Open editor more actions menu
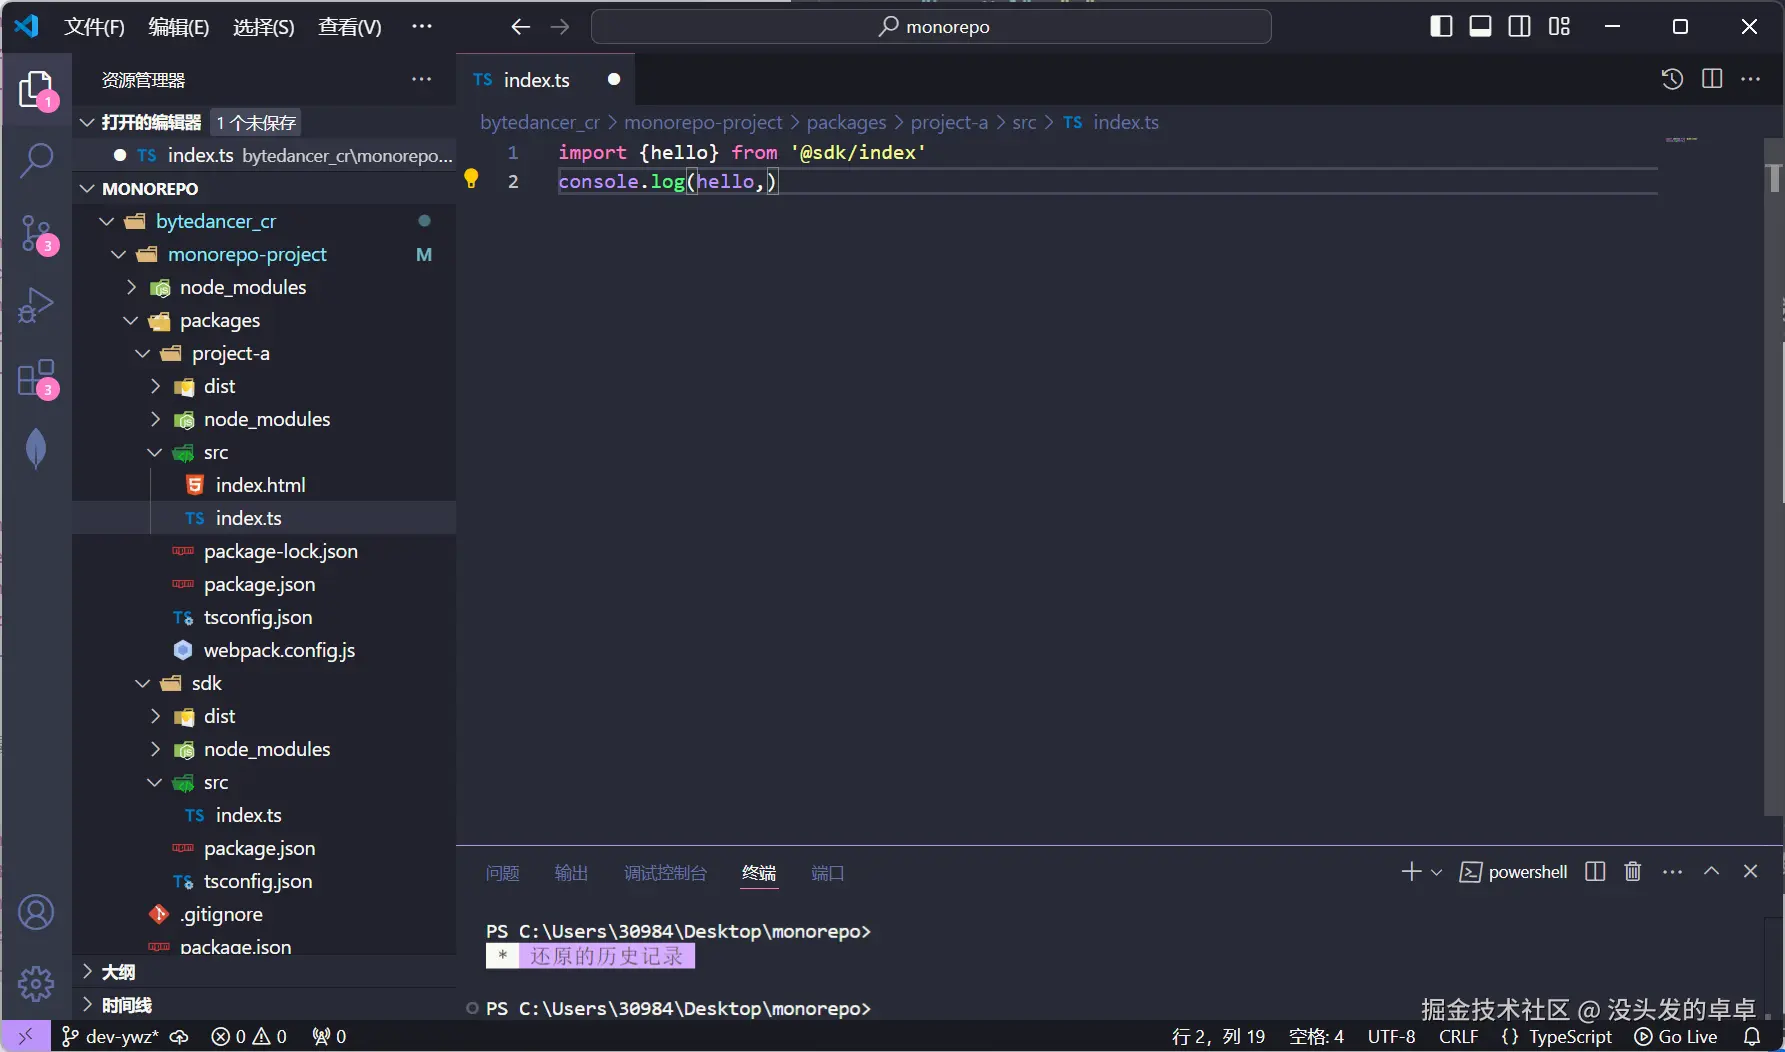The height and width of the screenshot is (1052, 1785). pos(1751,79)
